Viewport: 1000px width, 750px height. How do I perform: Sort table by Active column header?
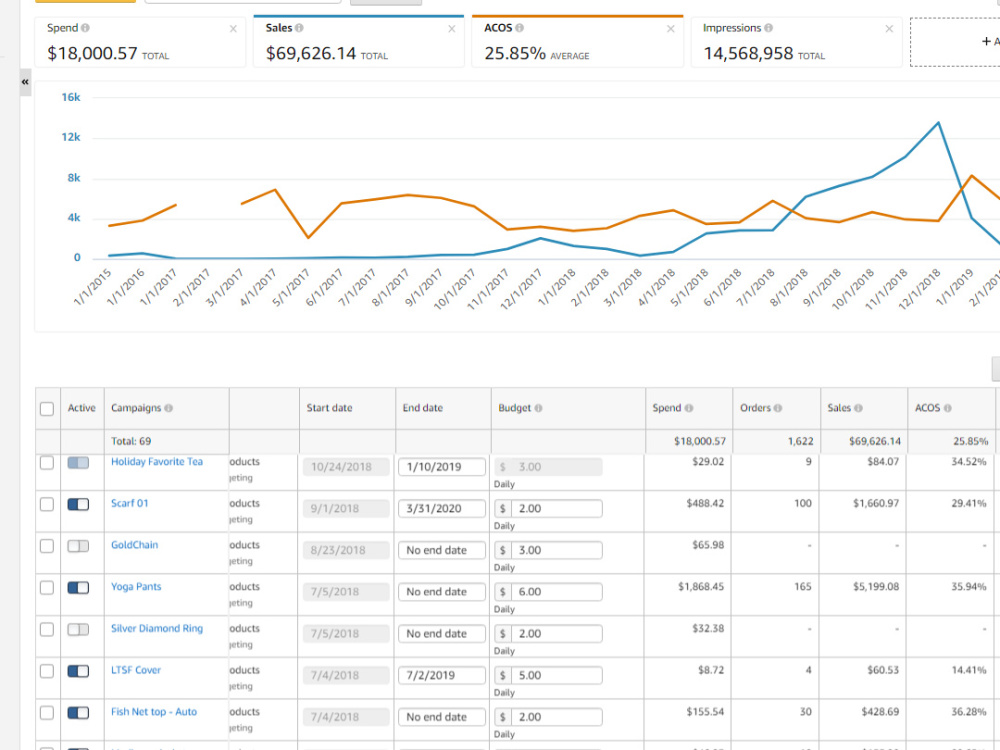pyautogui.click(x=82, y=408)
